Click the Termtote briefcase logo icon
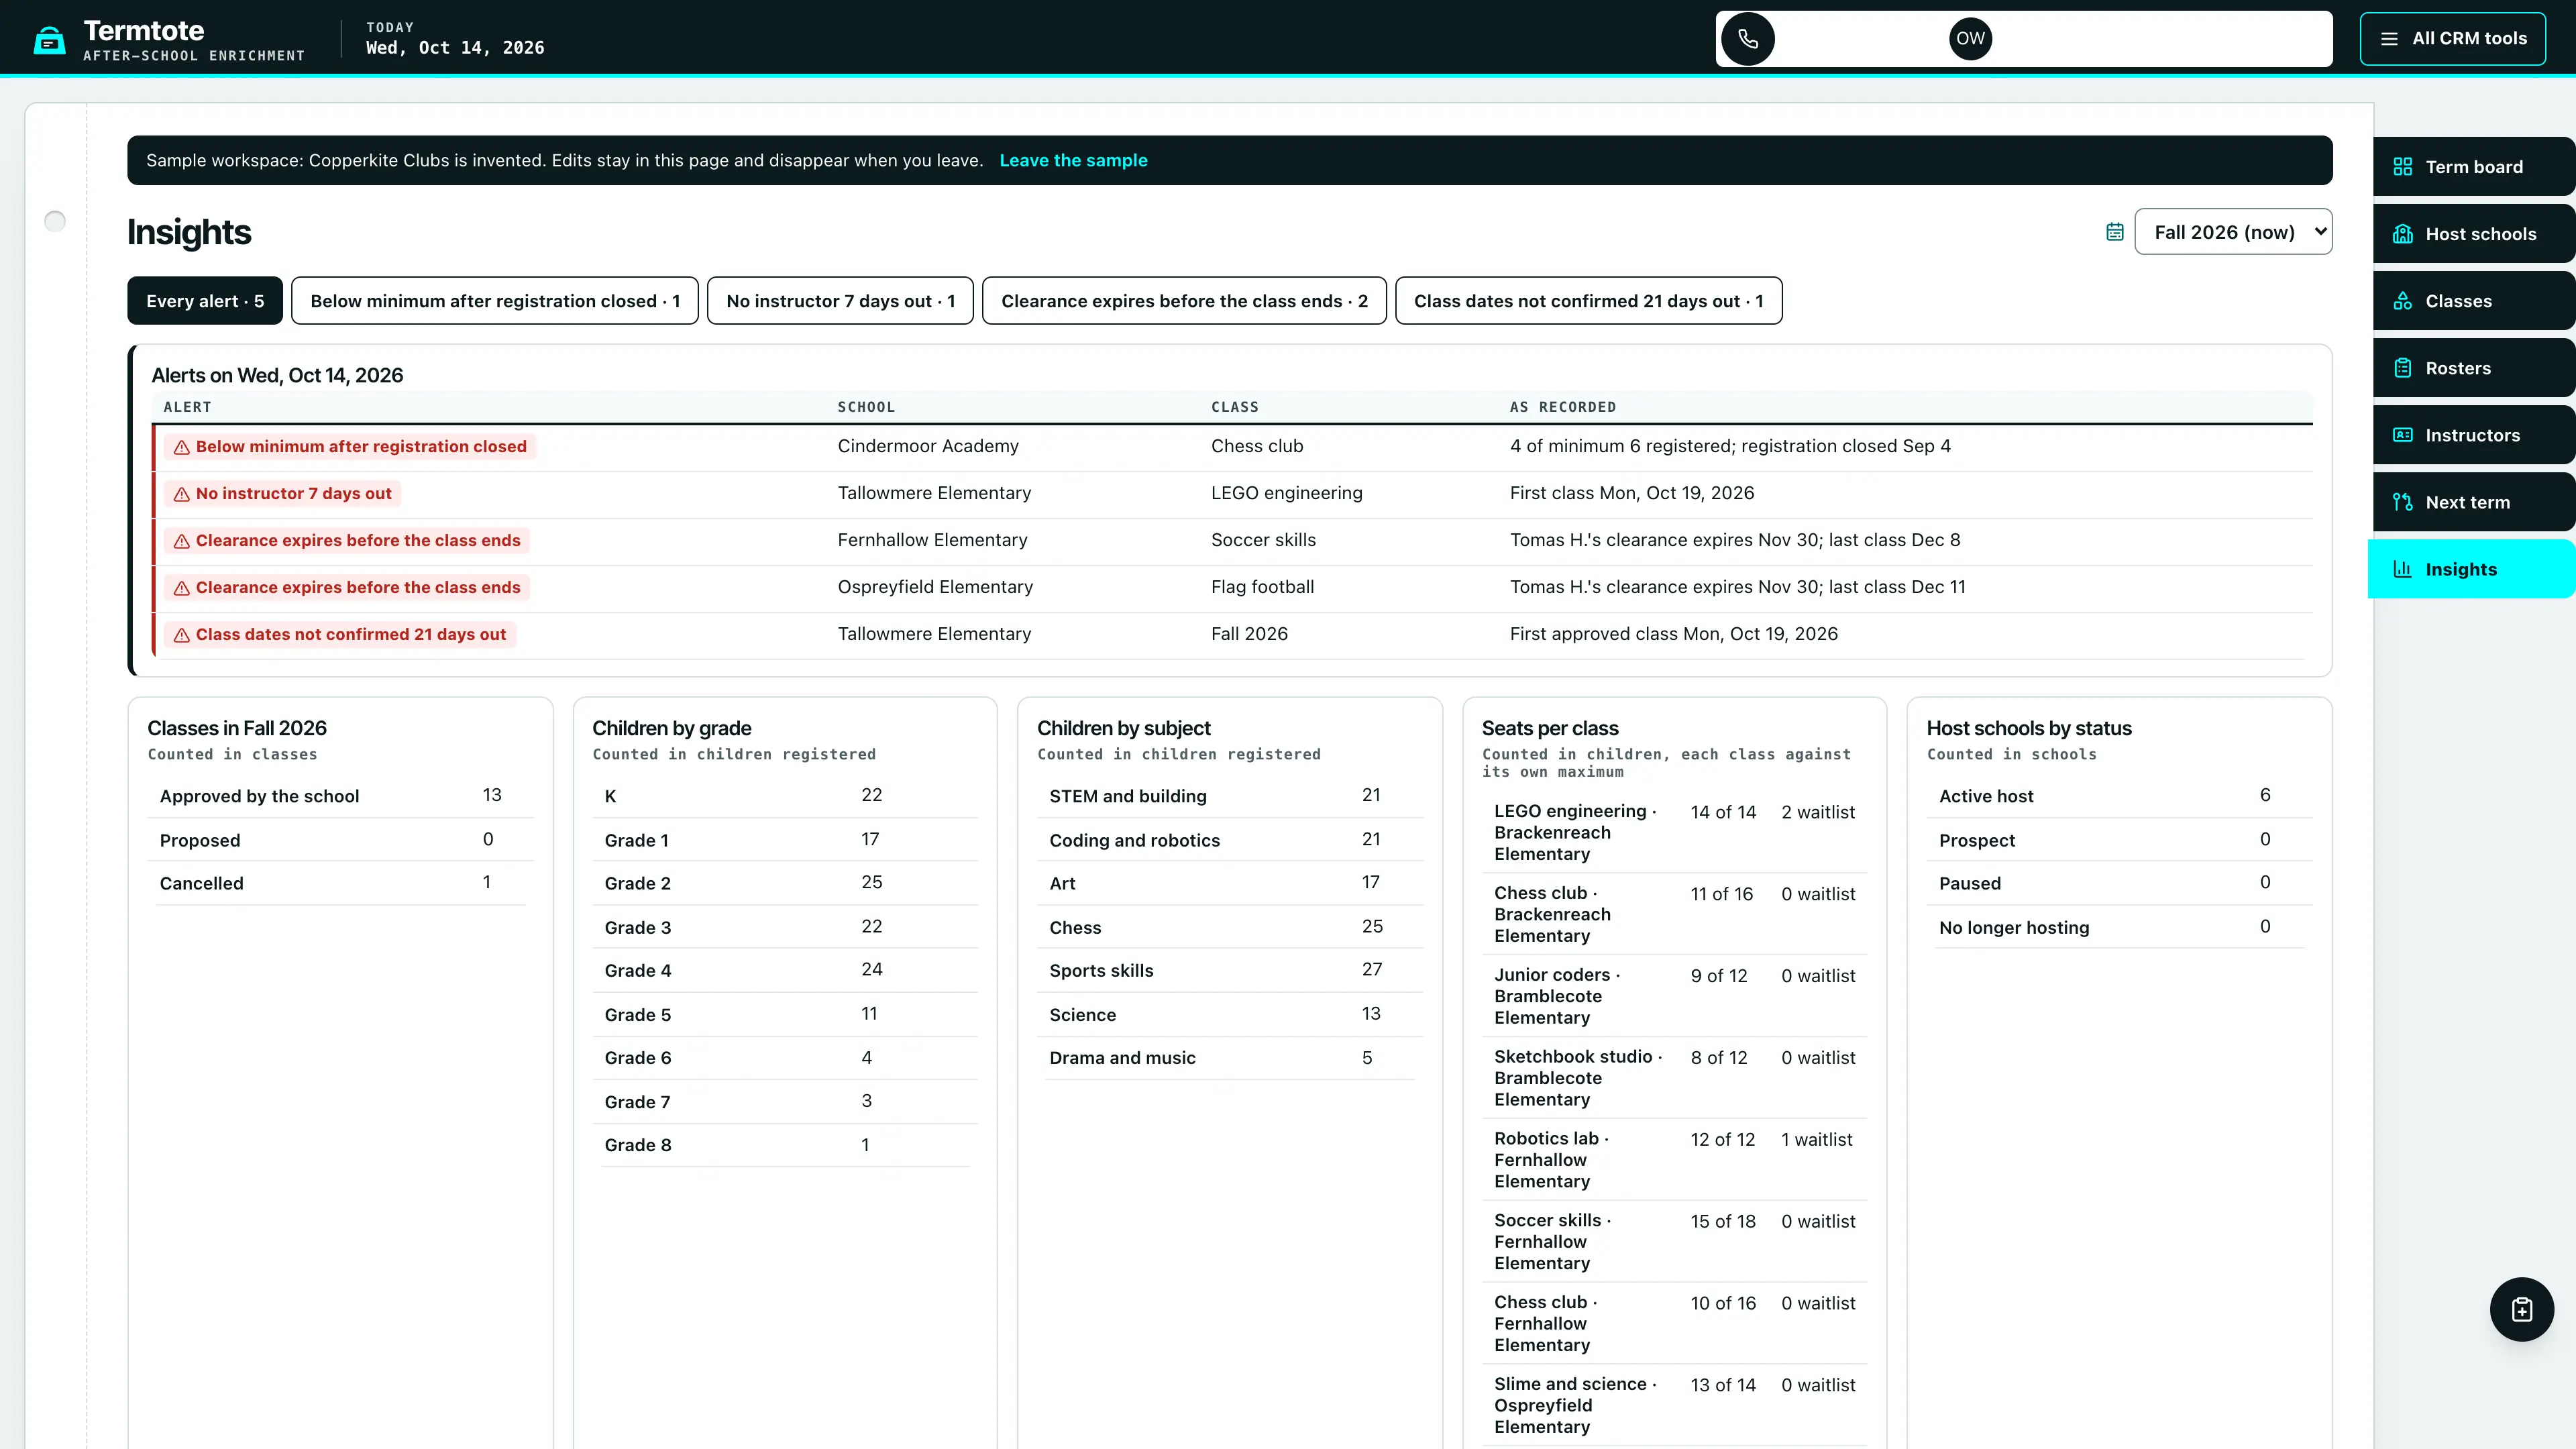 (49, 40)
